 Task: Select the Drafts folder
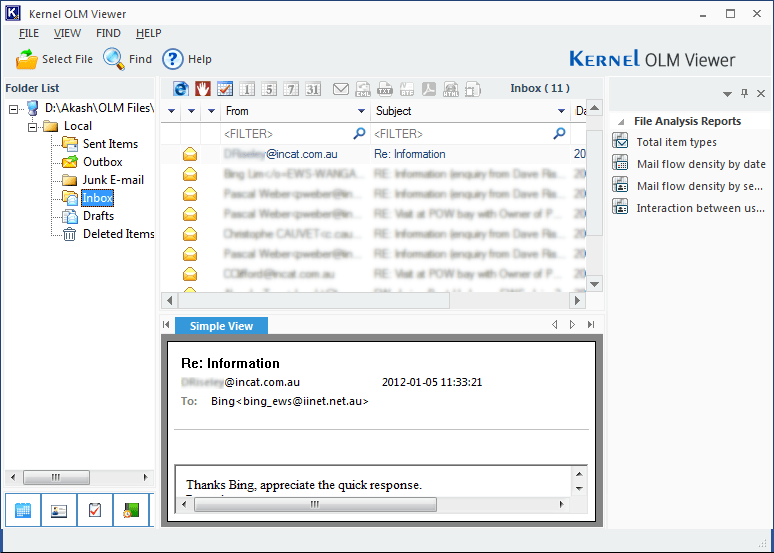click(98, 216)
